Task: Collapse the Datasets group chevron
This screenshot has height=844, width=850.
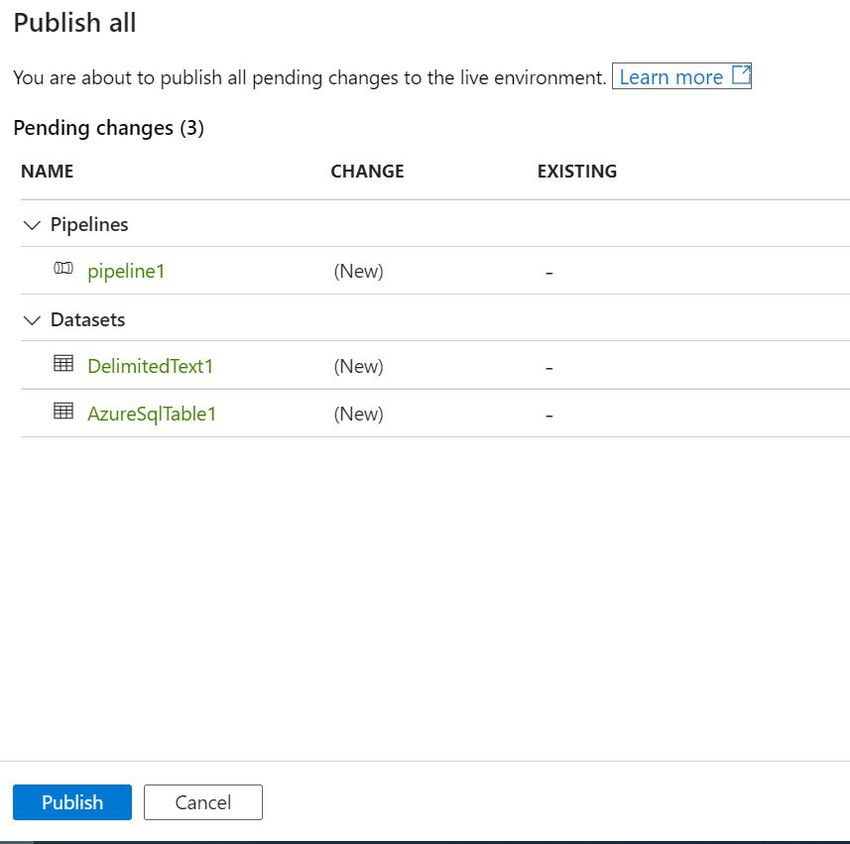Action: click(x=32, y=320)
